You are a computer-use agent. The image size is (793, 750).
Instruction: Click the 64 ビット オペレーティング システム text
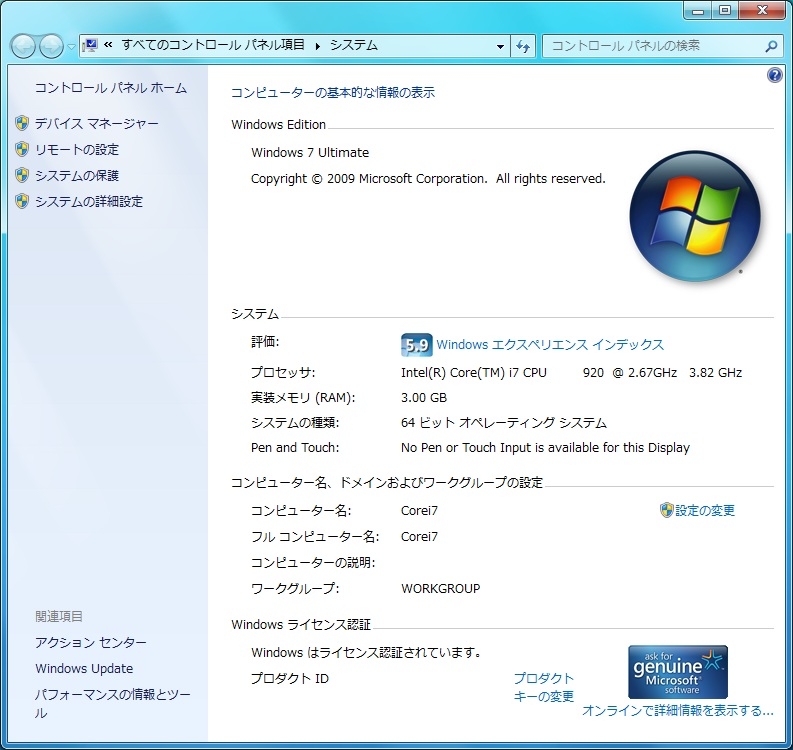tap(504, 423)
